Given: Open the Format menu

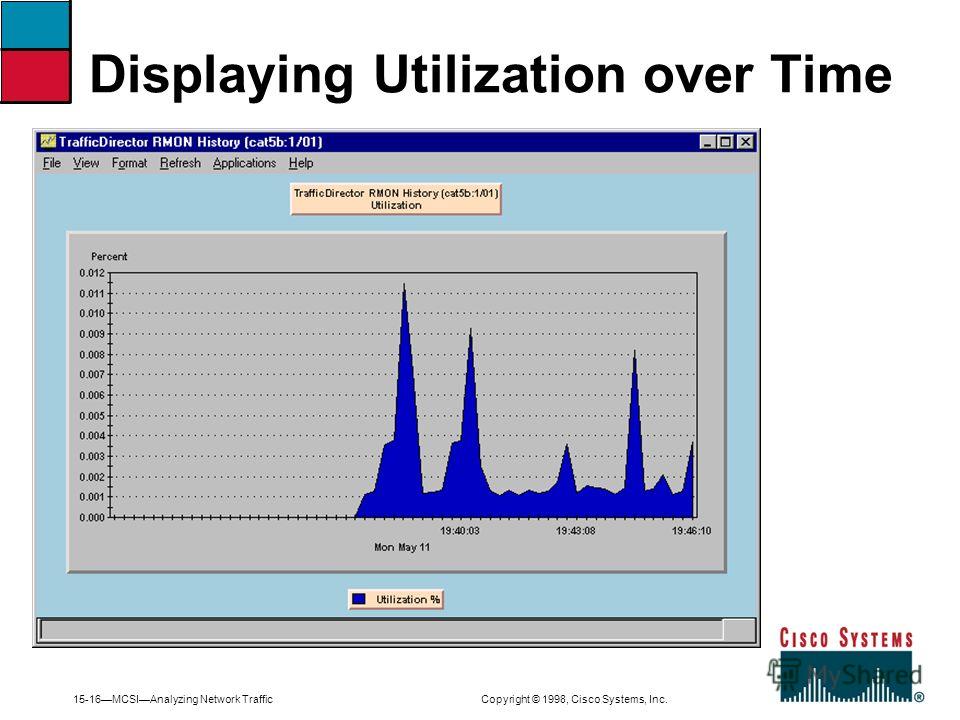Looking at the screenshot, I should [x=129, y=163].
